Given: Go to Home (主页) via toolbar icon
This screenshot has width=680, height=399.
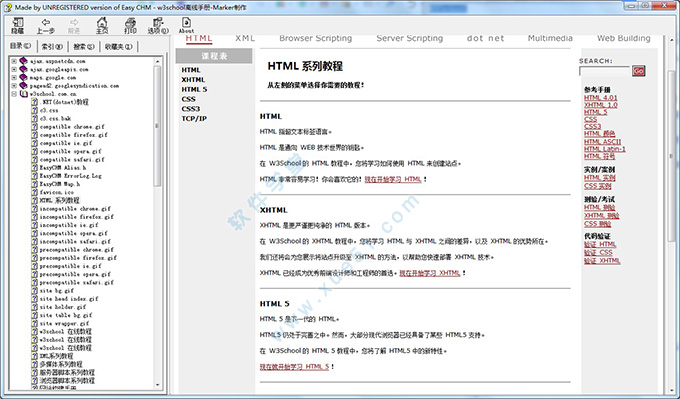Looking at the screenshot, I should pyautogui.click(x=102, y=23).
